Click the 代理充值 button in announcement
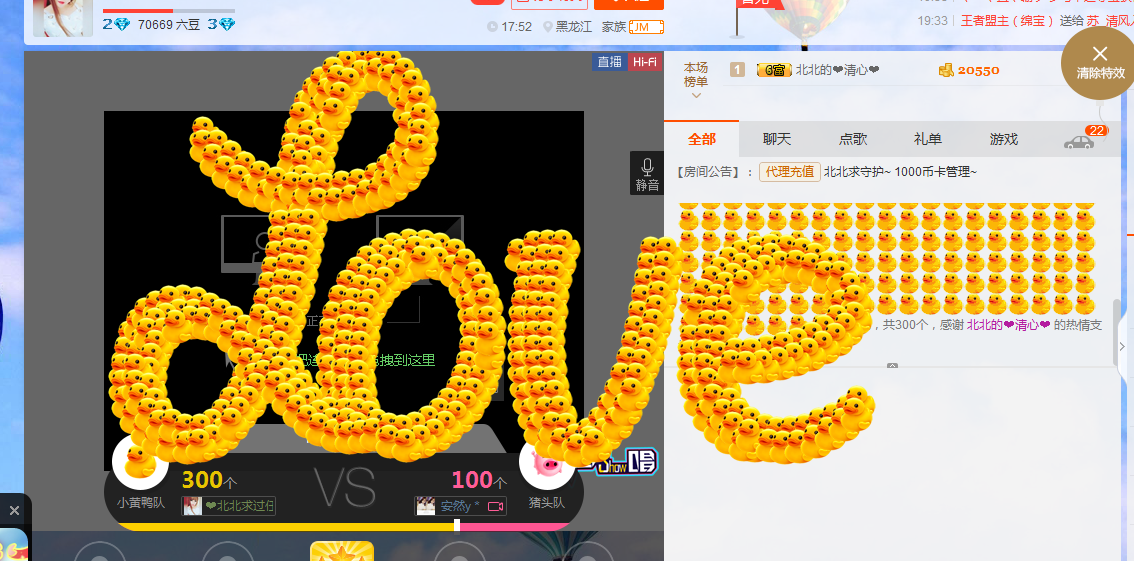 [790, 172]
